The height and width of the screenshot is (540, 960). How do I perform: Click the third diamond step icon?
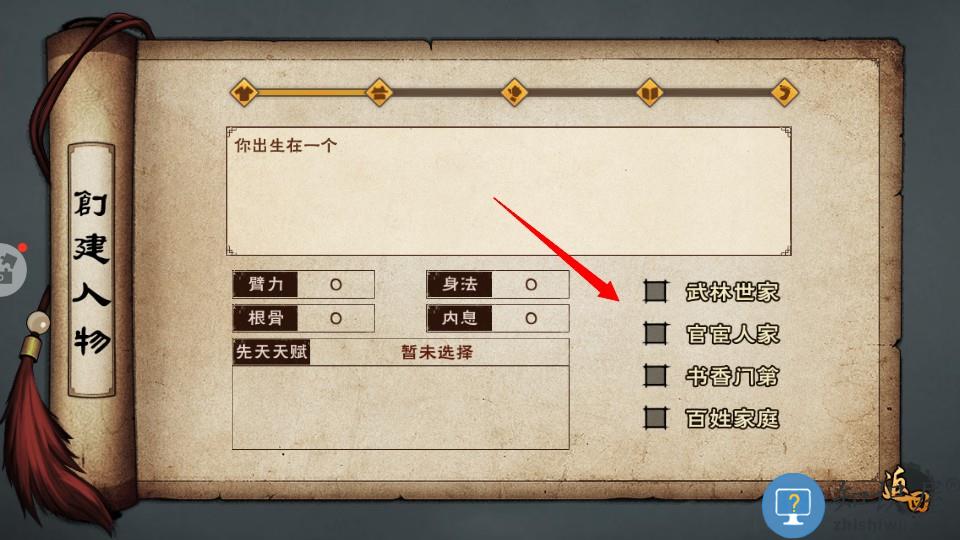pos(514,93)
